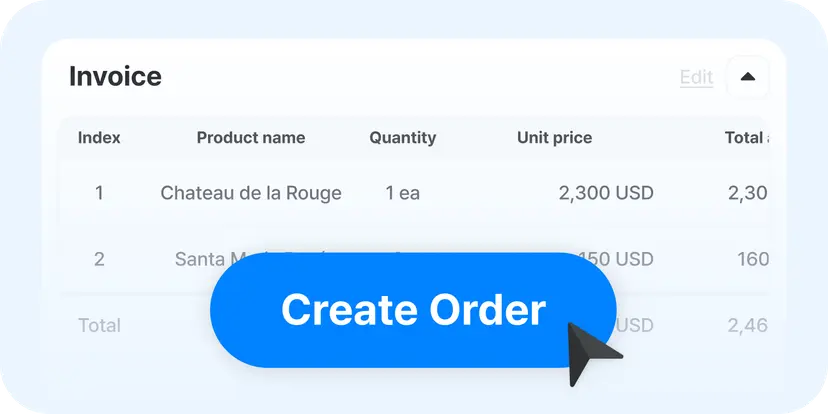Click the Quantity column header
828x414 pixels.
402,138
